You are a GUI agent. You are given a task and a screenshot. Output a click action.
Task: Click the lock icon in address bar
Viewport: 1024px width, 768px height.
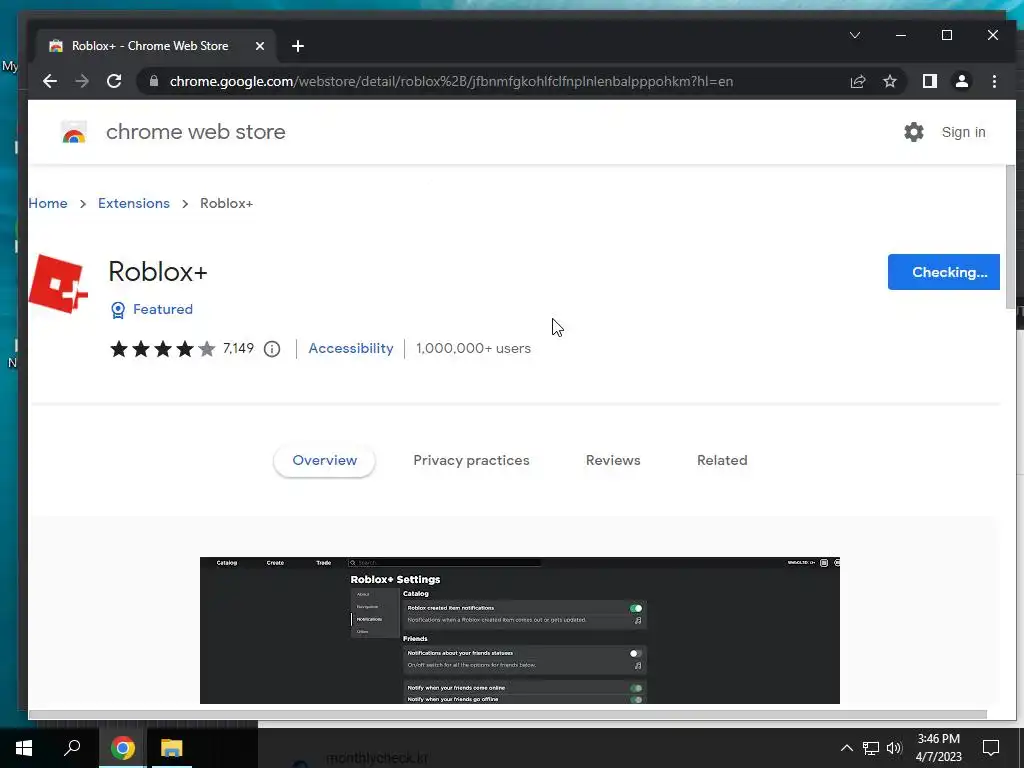pos(154,82)
